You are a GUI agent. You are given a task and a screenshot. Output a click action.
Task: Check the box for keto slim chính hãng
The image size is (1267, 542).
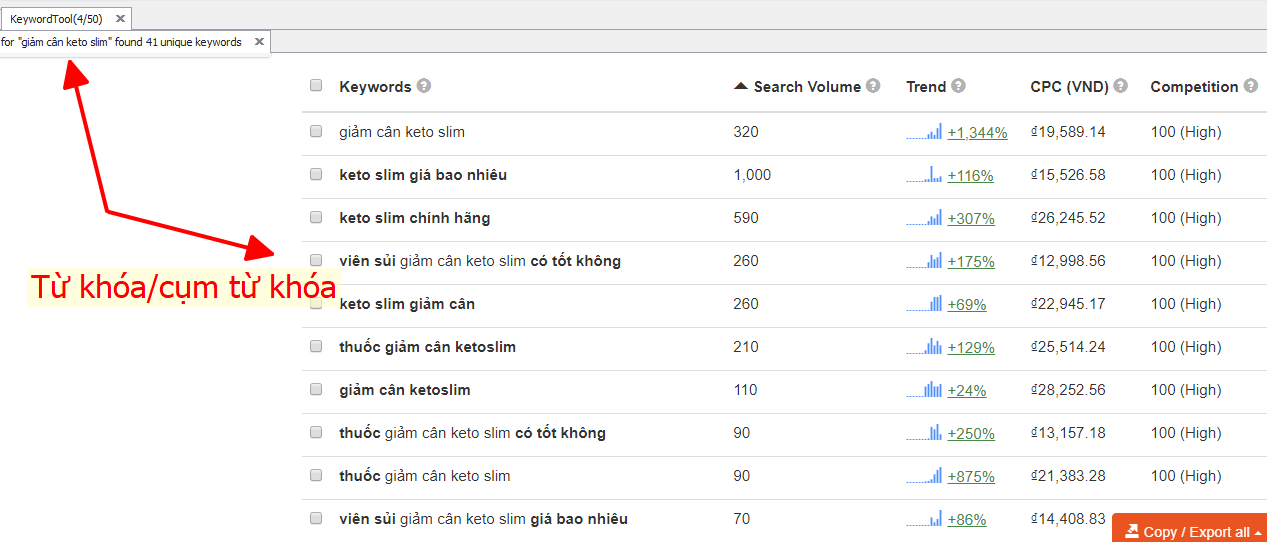coord(316,217)
